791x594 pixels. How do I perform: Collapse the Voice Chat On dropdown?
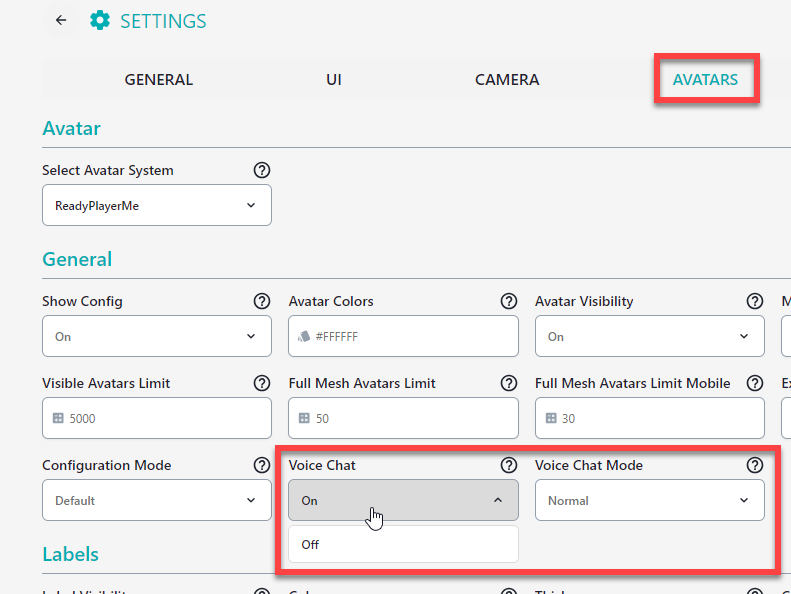pos(403,500)
